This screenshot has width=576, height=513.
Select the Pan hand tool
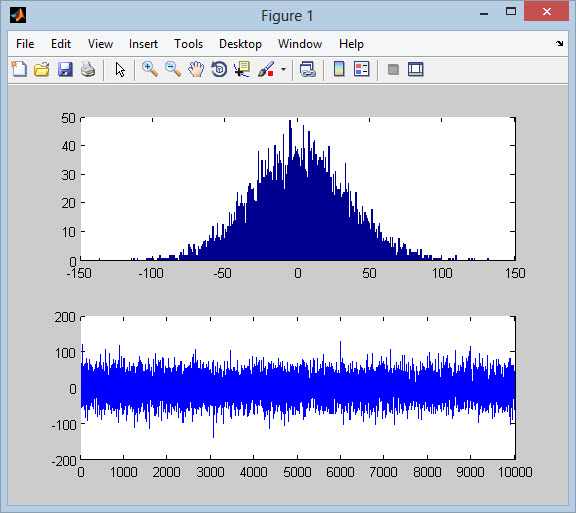(x=196, y=69)
